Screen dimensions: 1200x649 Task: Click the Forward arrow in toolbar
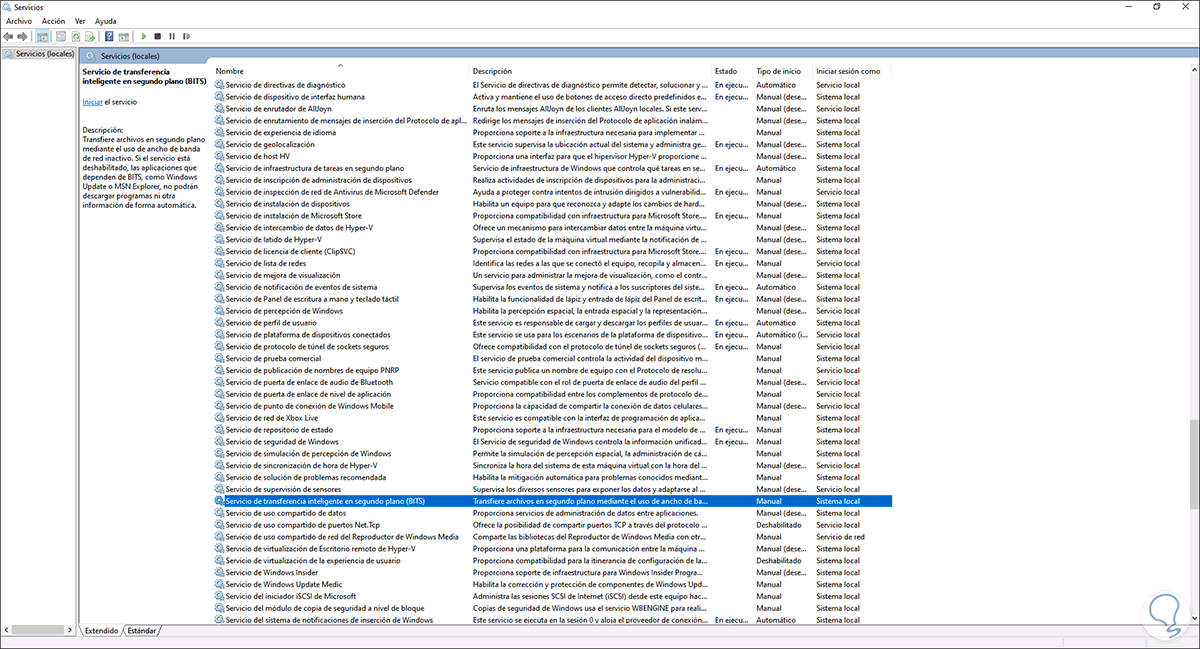[22, 36]
